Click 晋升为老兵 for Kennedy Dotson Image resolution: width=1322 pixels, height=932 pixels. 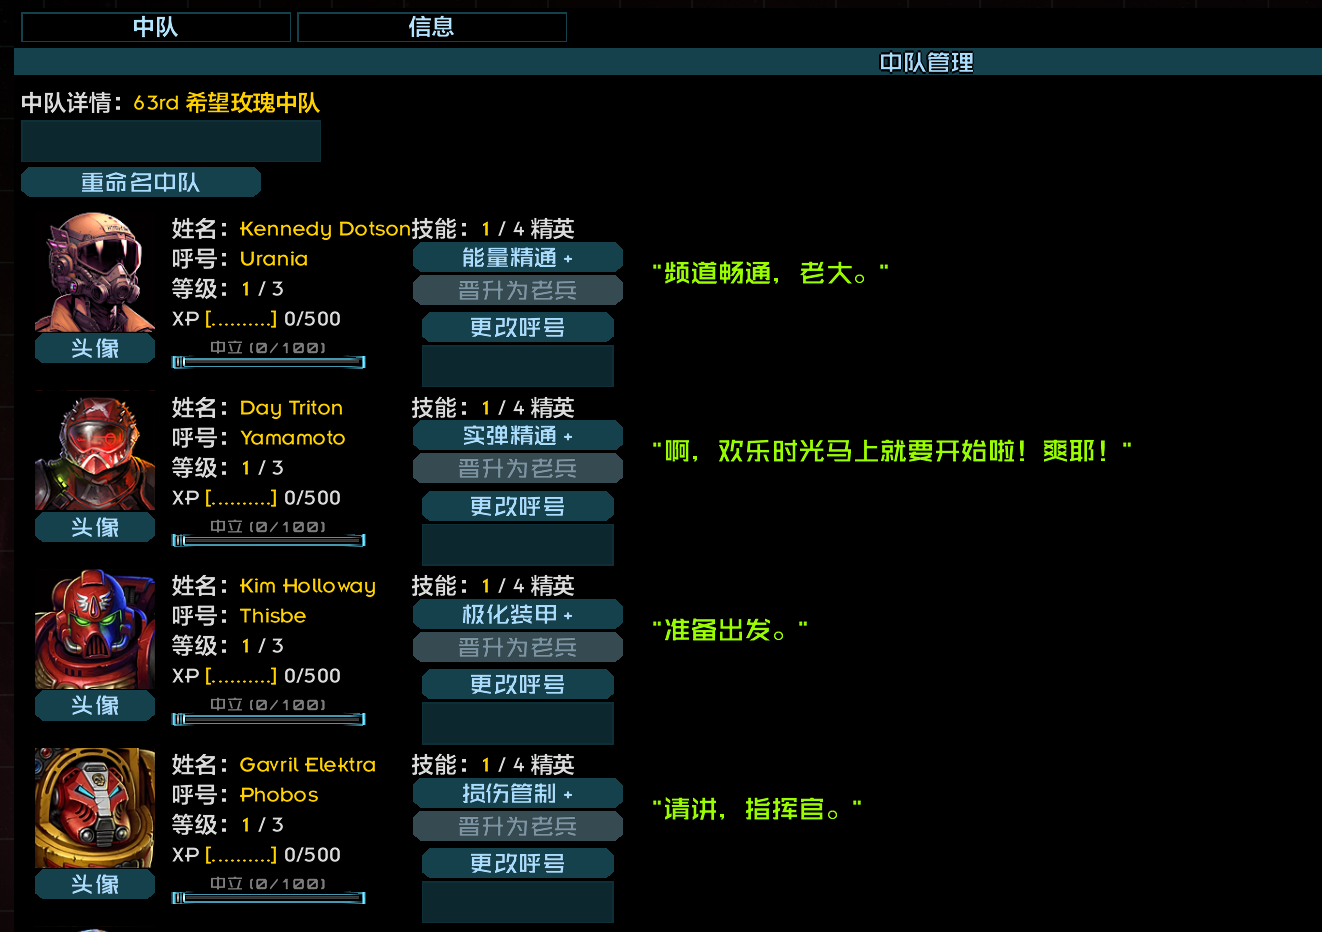(x=518, y=290)
